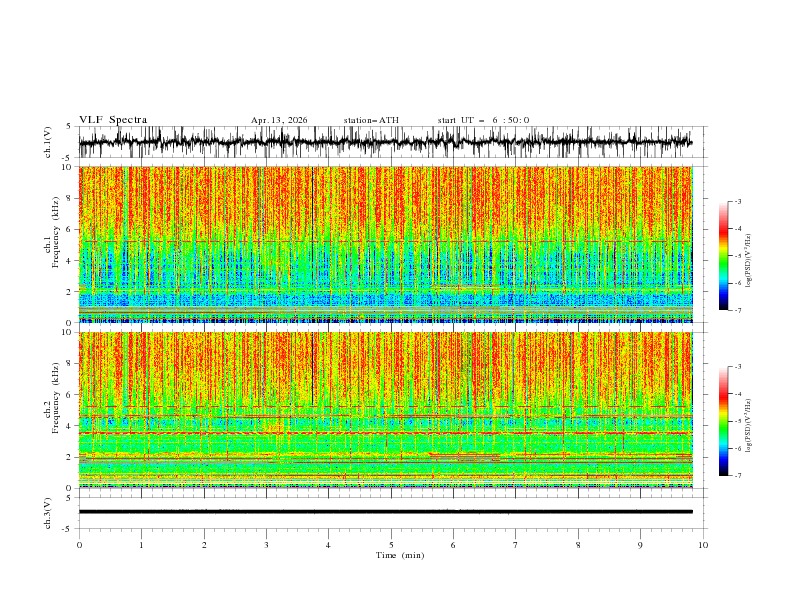Click the 8 kHz tick of ch.2 frequency axis

tap(71, 364)
